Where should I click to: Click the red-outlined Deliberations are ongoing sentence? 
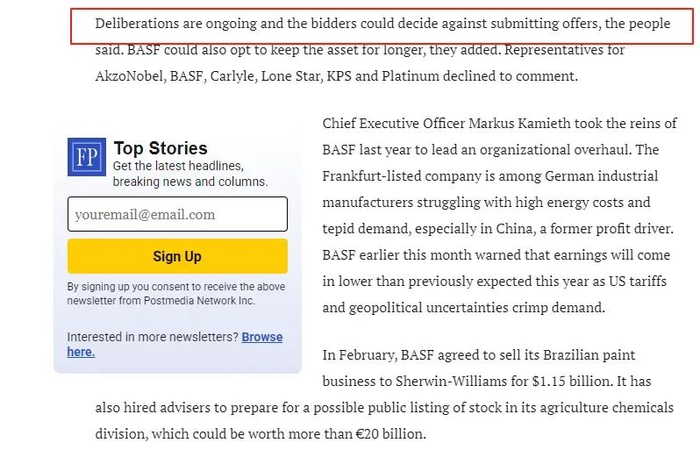tap(382, 25)
